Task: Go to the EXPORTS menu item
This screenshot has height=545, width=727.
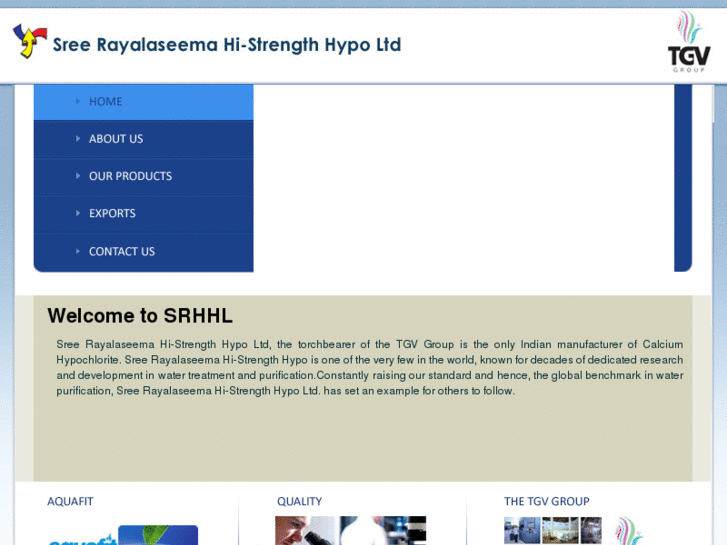Action: [144, 213]
